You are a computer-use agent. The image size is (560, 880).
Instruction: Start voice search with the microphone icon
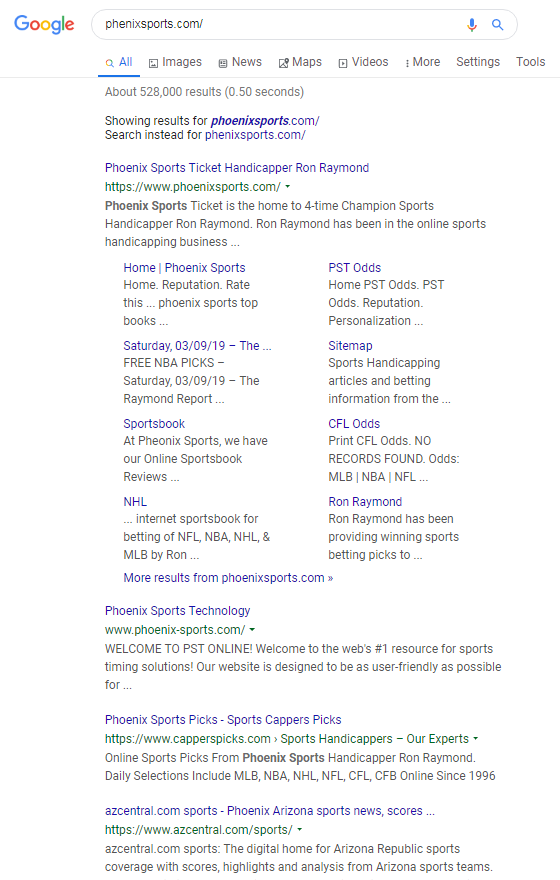click(x=472, y=24)
